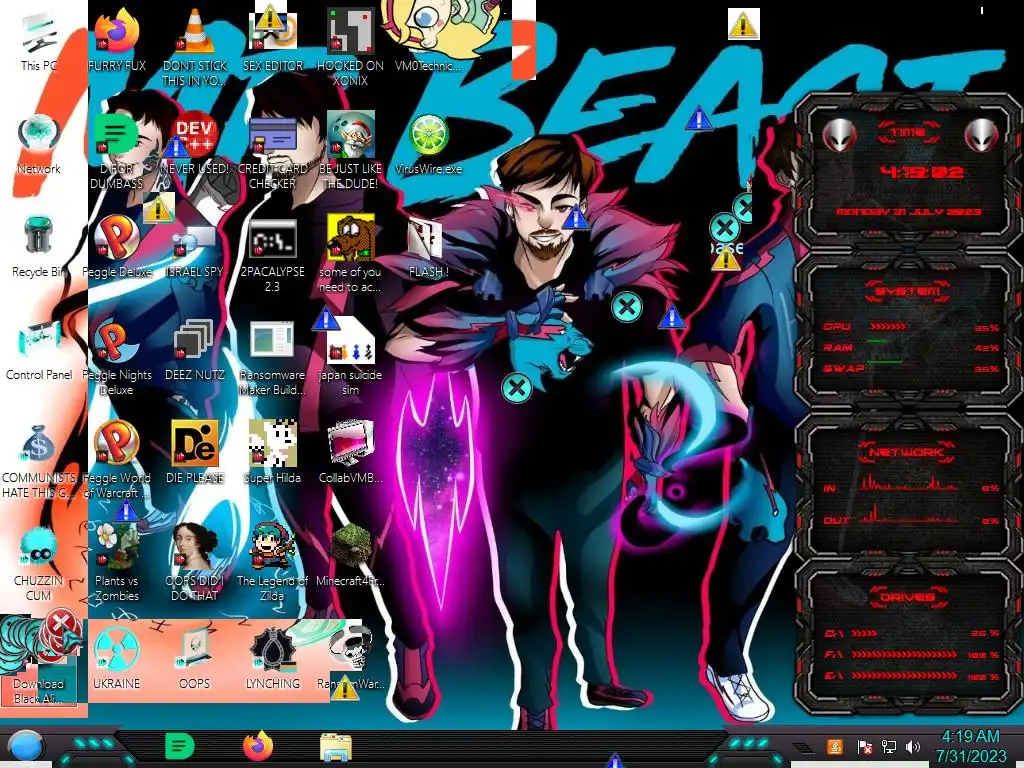Click the DRIVES widget header
Image resolution: width=1024 pixels, height=768 pixels.
point(908,597)
